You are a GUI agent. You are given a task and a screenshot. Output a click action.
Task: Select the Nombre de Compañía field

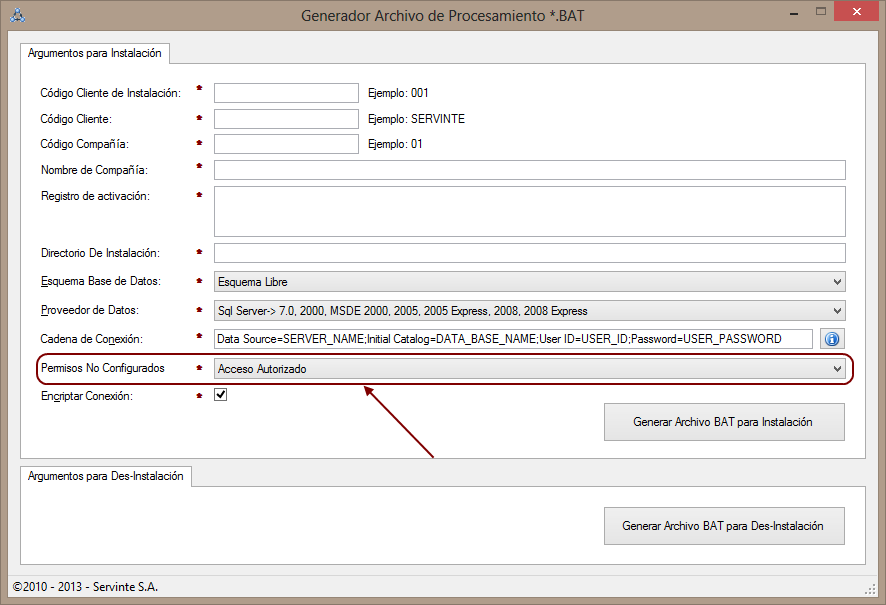coord(529,170)
